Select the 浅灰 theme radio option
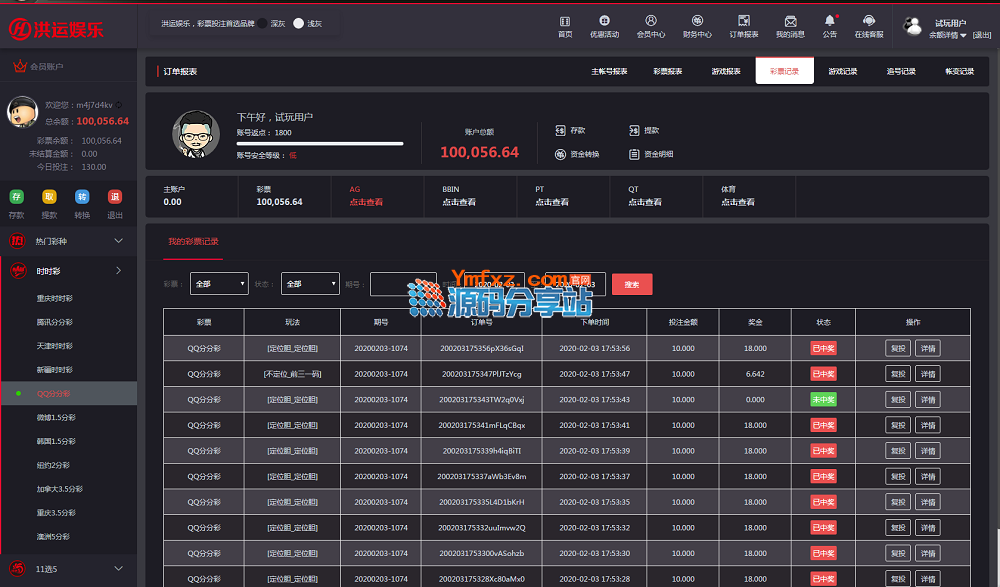Screen dimensions: 1000x587 tap(298, 23)
